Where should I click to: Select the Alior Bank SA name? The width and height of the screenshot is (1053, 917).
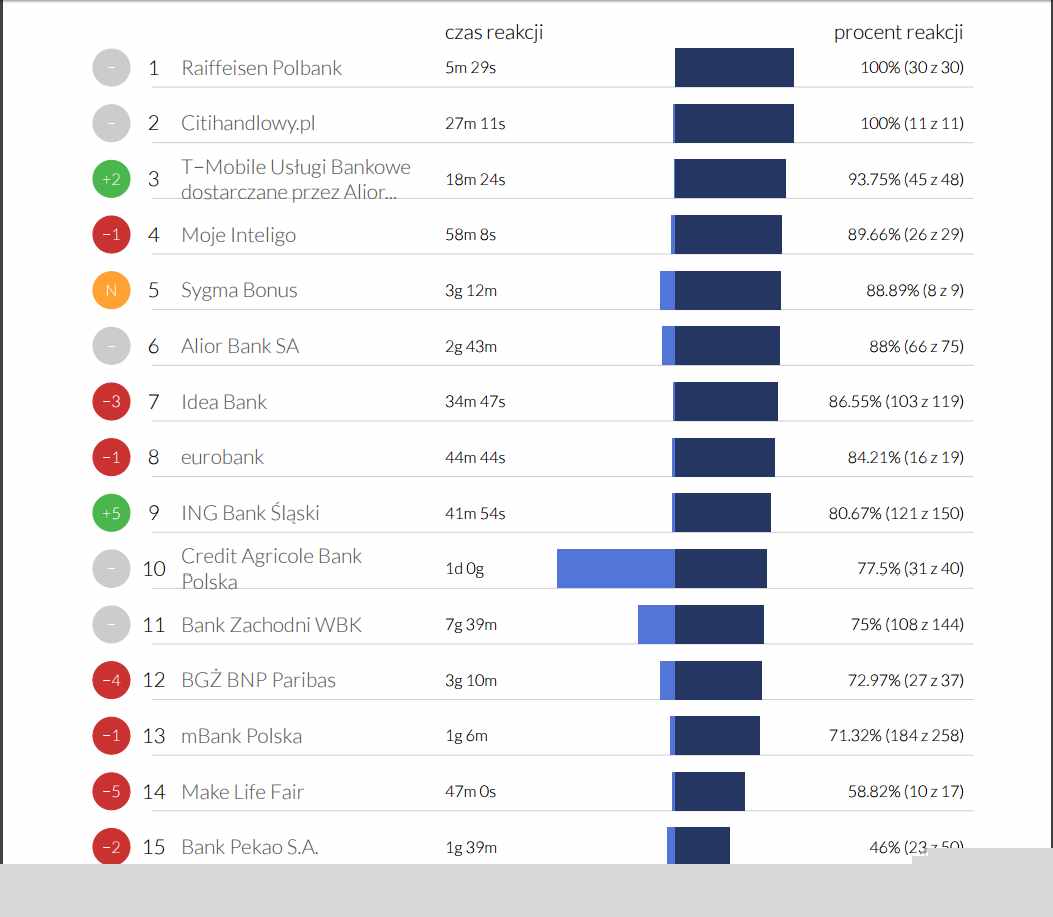[x=240, y=346]
